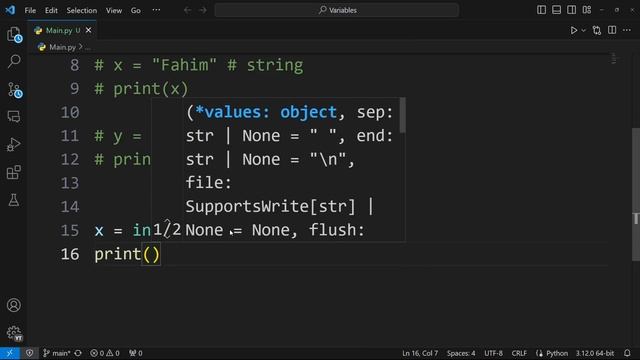The width and height of the screenshot is (640, 360).
Task: Synchronize changes icon in status bar
Action: pyautogui.click(x=78, y=353)
